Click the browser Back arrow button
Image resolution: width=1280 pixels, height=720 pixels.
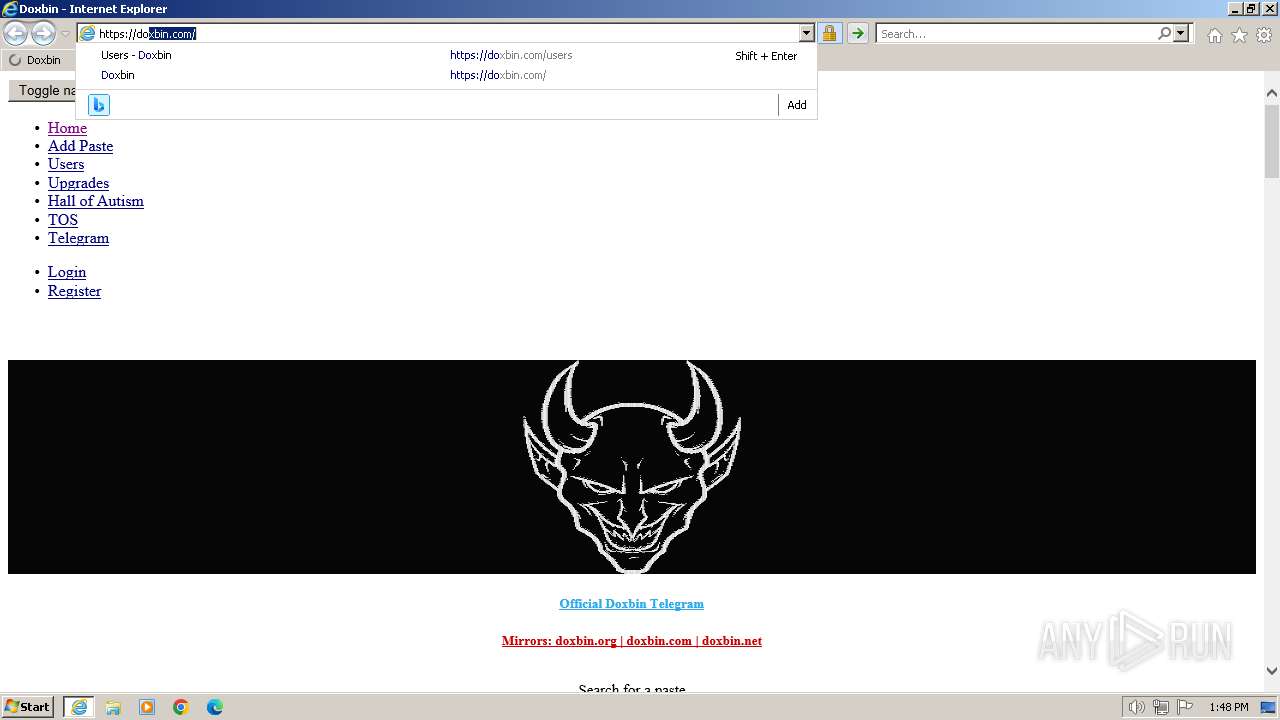click(x=15, y=33)
